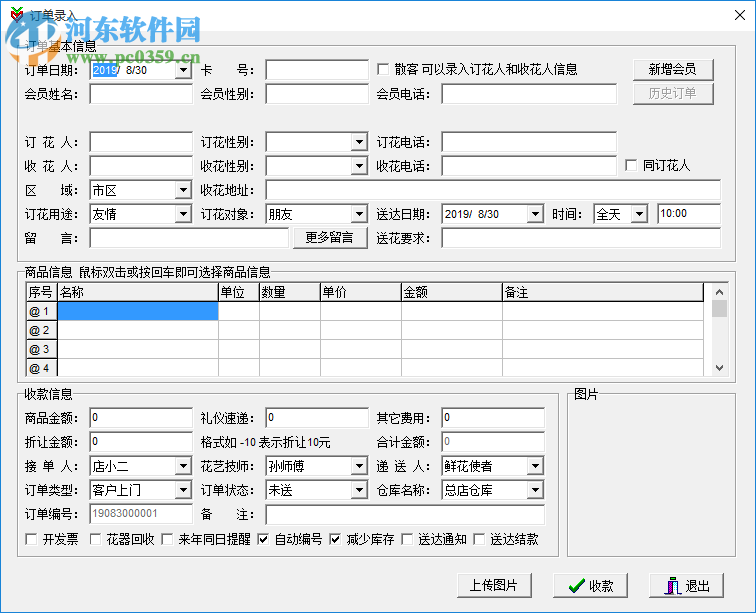Click the 其它费用 input field
Image resolution: width=756 pixels, height=613 pixels.
pos(493,418)
